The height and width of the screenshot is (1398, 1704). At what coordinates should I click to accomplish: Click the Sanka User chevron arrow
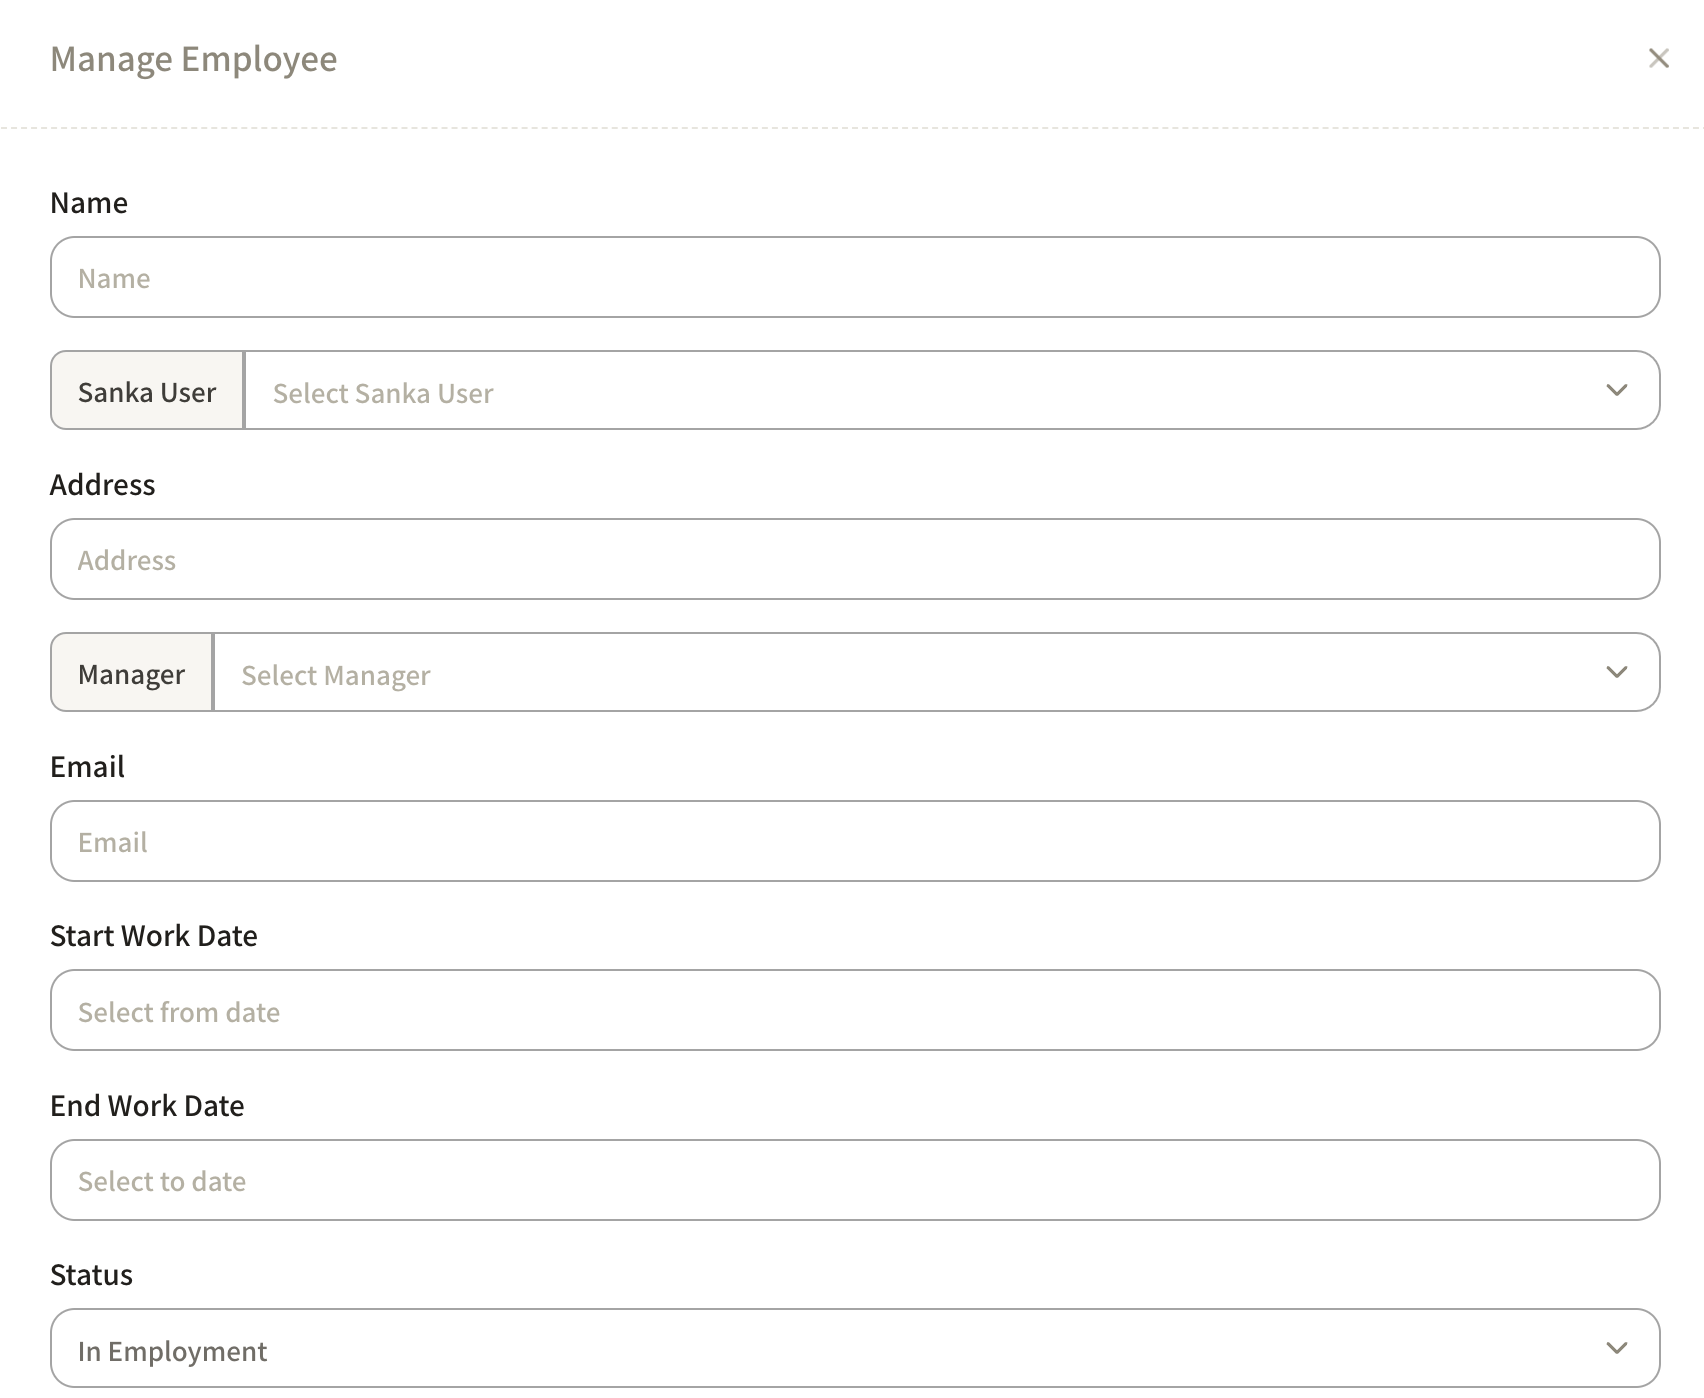[1616, 391]
